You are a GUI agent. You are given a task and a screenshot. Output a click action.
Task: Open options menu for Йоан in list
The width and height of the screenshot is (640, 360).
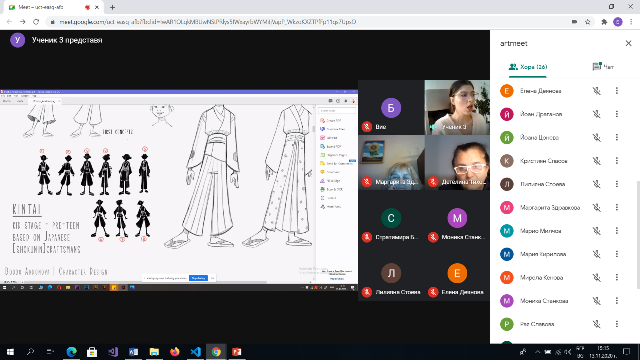617,114
